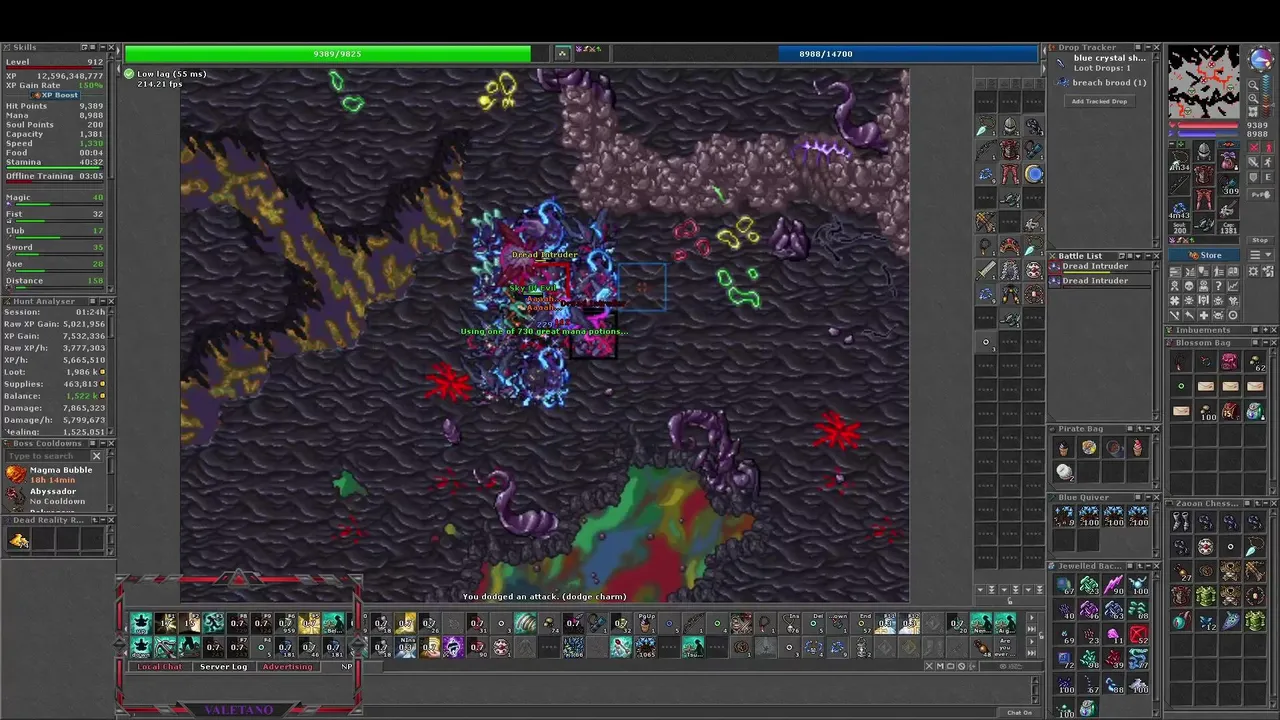Minimize the Drop Tracker panel
Screen dimensions: 1280x720
pyautogui.click(x=1148, y=47)
